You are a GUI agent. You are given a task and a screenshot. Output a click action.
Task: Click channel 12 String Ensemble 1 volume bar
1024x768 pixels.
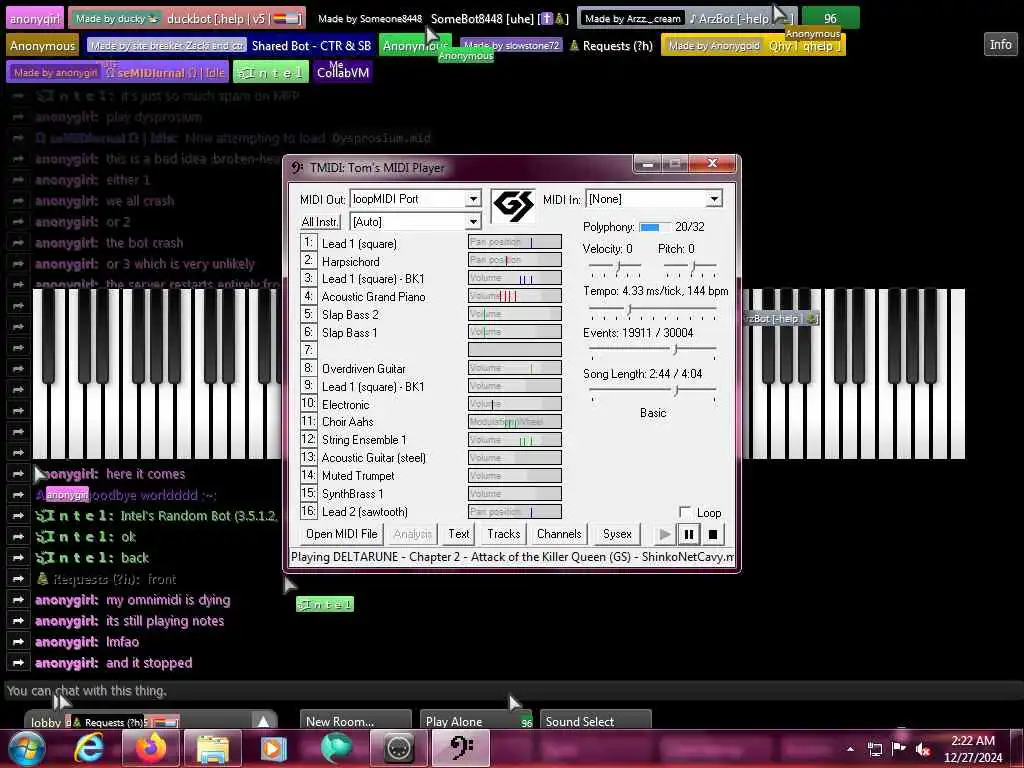(x=515, y=440)
